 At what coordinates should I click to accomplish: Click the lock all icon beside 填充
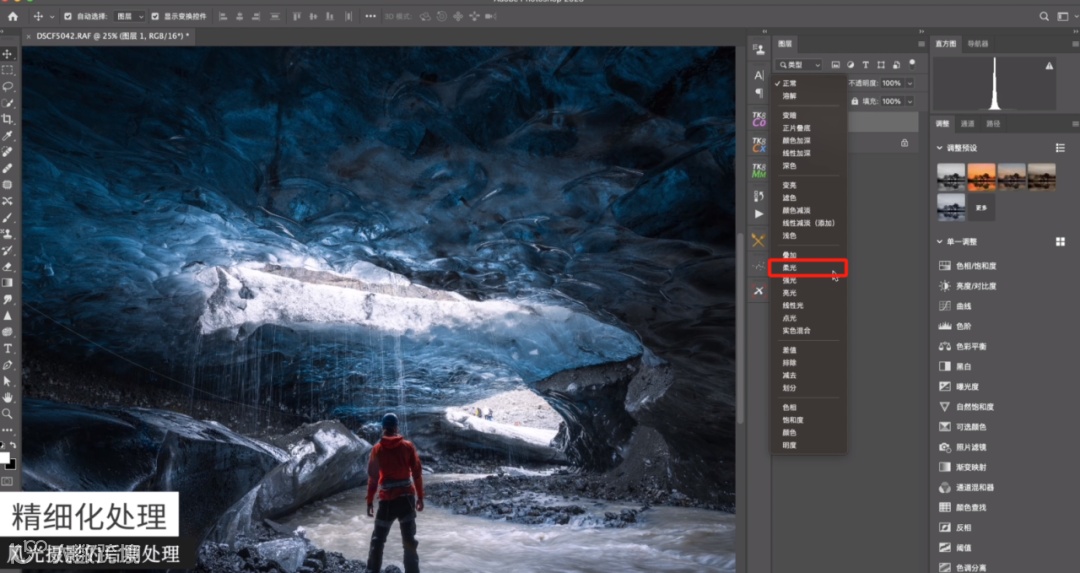[x=855, y=101]
